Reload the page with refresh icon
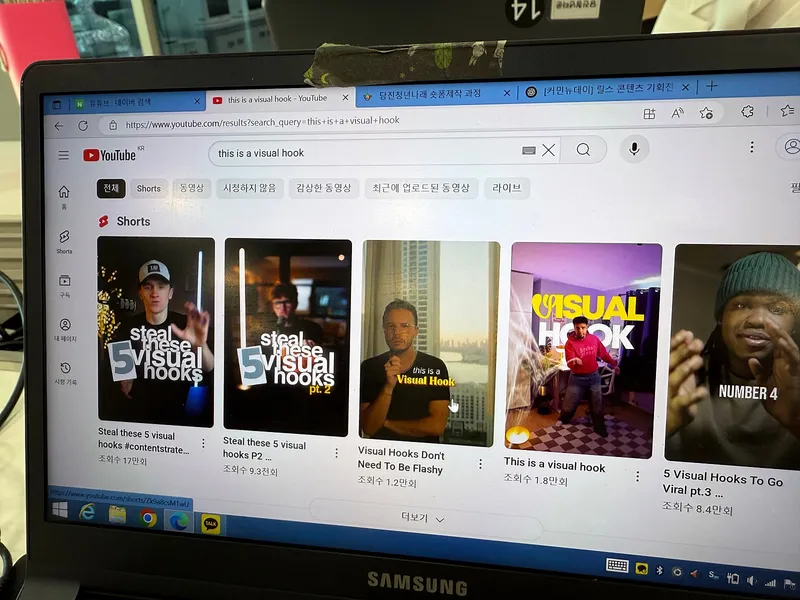This screenshot has width=800, height=600. (x=83, y=125)
